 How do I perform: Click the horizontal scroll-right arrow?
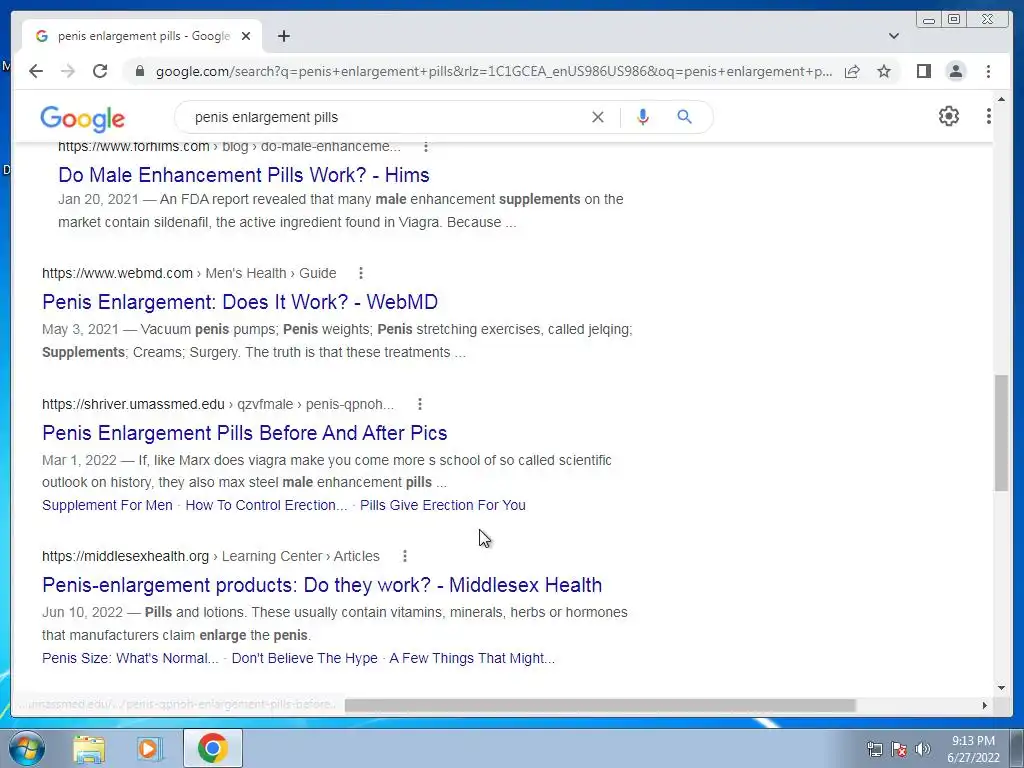pyautogui.click(x=985, y=705)
